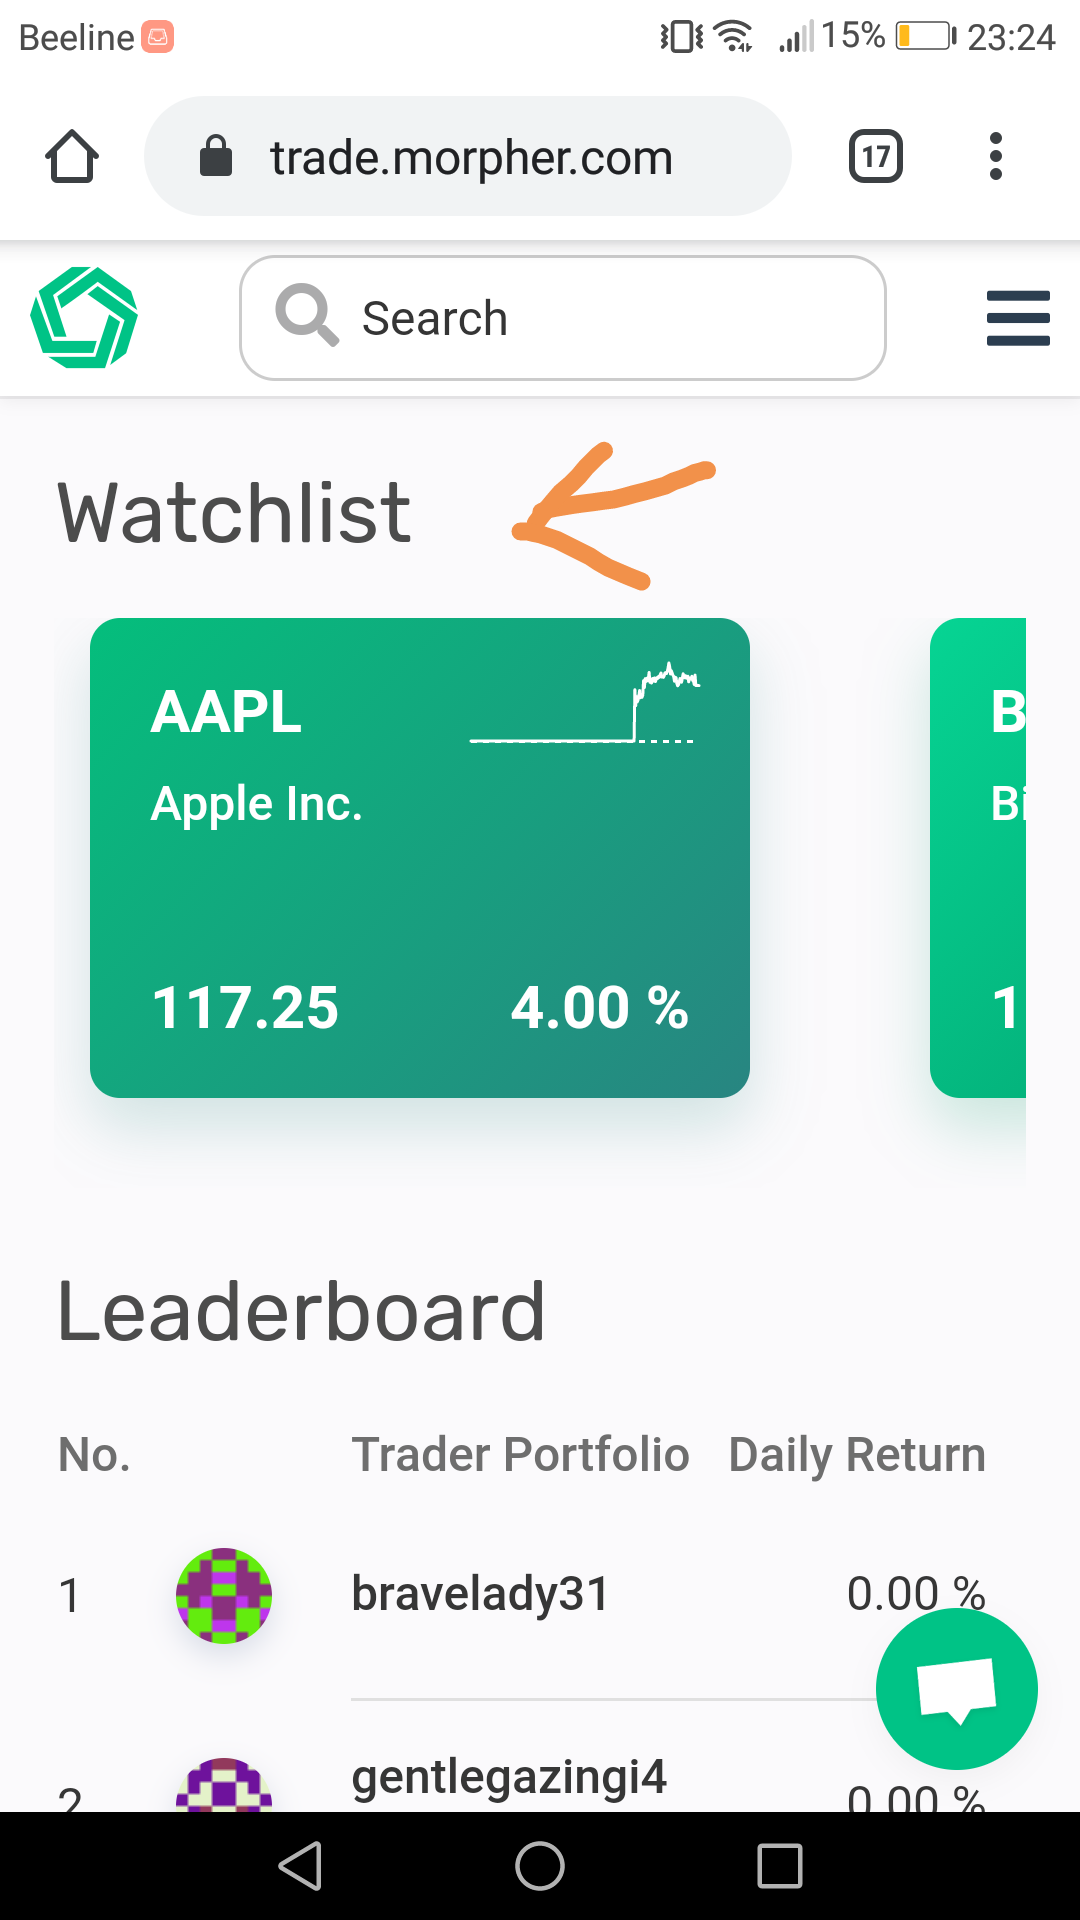Open the hamburger navigation menu

coord(1018,318)
